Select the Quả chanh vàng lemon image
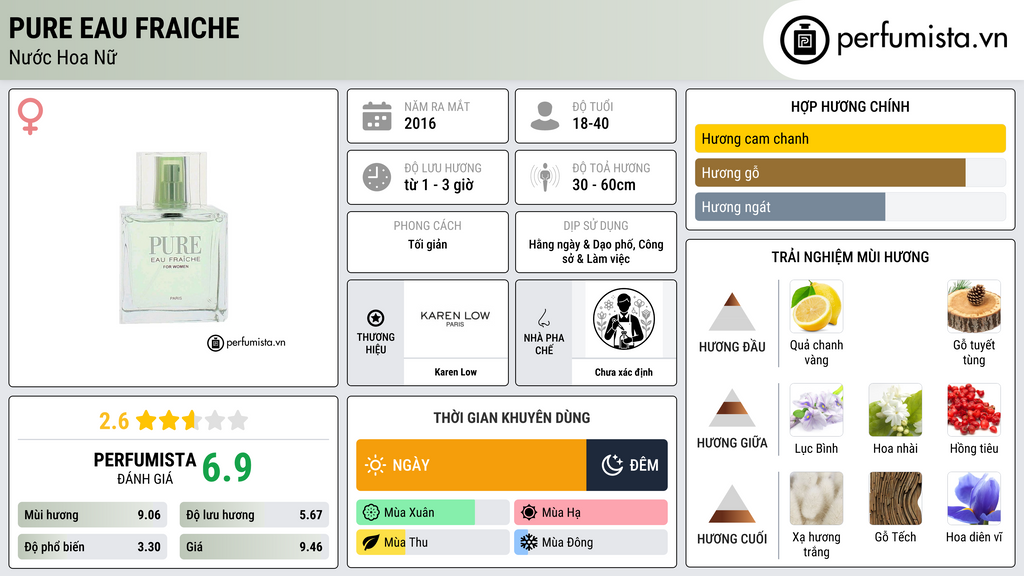Viewport: 1024px width, 576px height. tap(816, 306)
